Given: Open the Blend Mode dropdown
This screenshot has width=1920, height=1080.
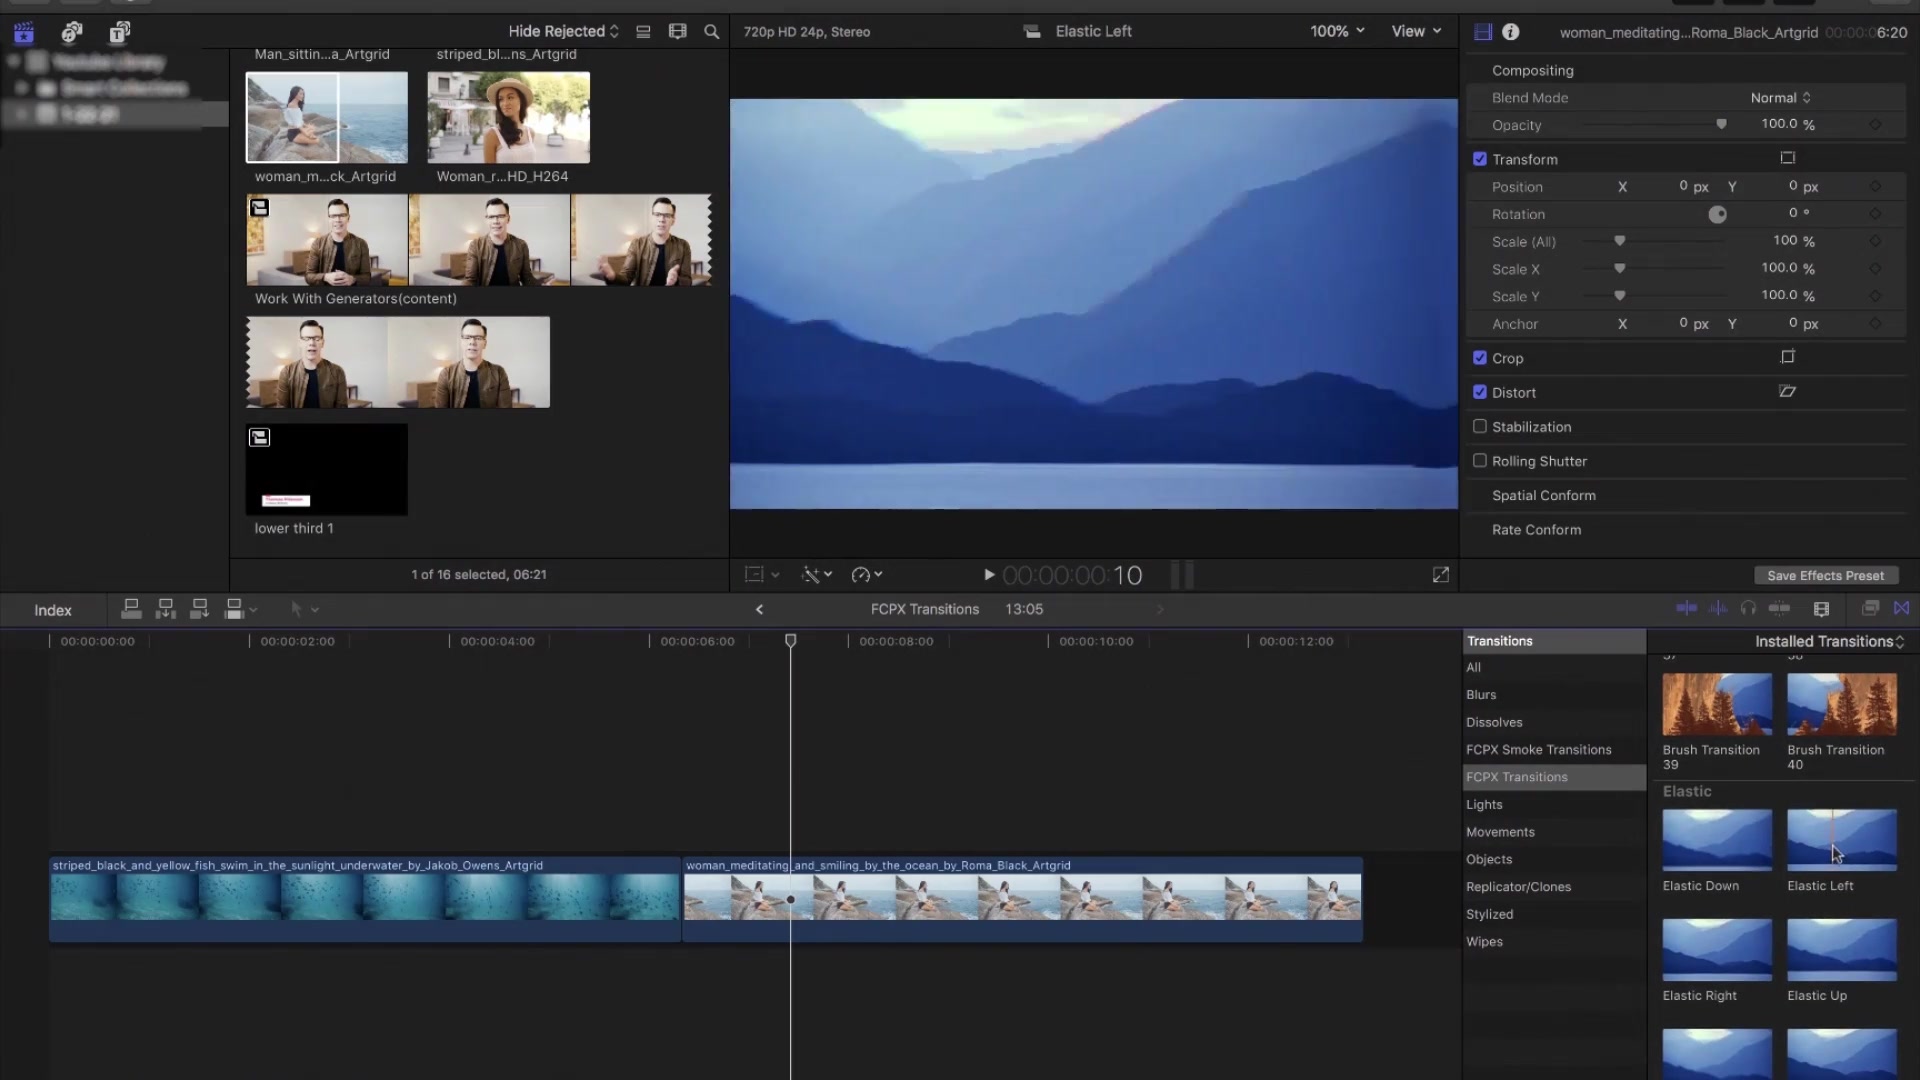Looking at the screenshot, I should 1779,96.
